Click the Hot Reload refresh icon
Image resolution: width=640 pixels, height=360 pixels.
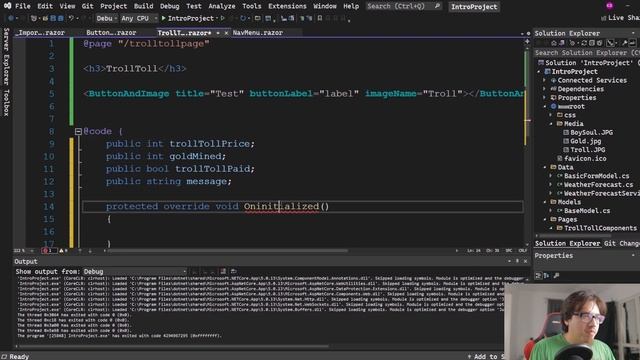point(243,18)
